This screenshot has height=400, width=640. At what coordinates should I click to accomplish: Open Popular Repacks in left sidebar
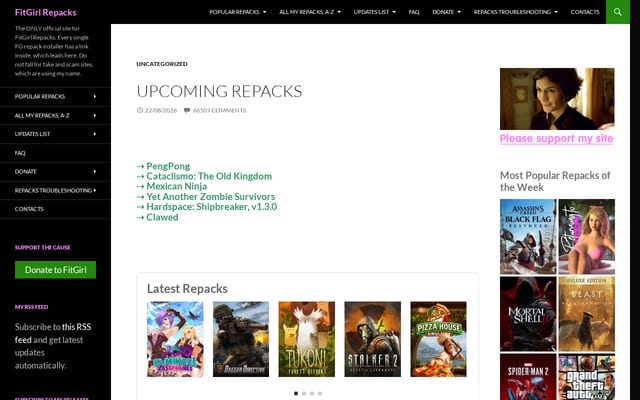click(x=40, y=96)
